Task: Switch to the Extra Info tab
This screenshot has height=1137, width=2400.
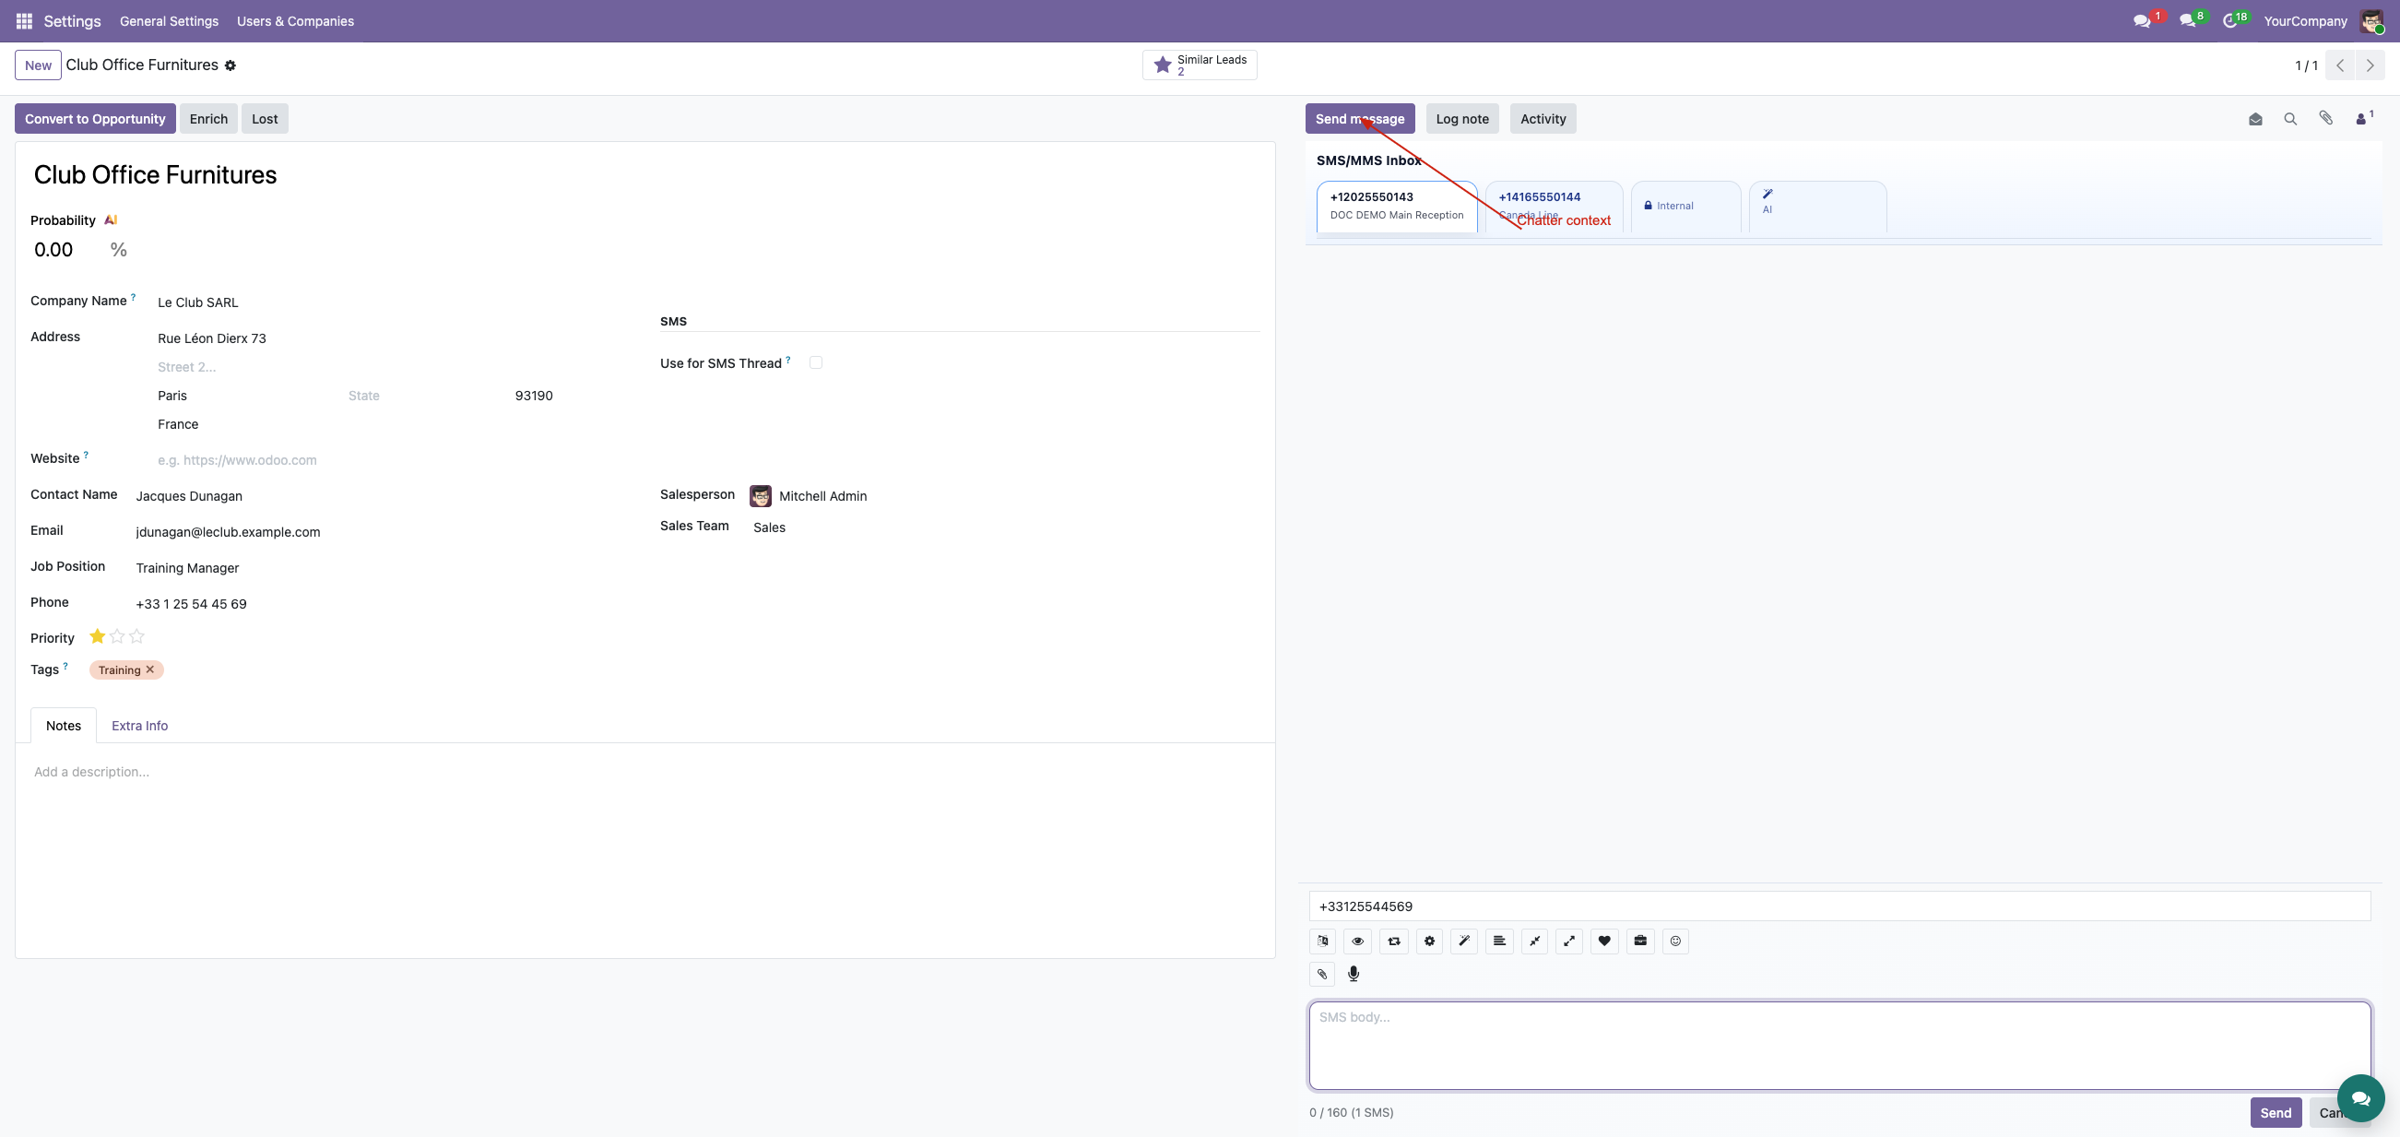Action: tap(139, 726)
